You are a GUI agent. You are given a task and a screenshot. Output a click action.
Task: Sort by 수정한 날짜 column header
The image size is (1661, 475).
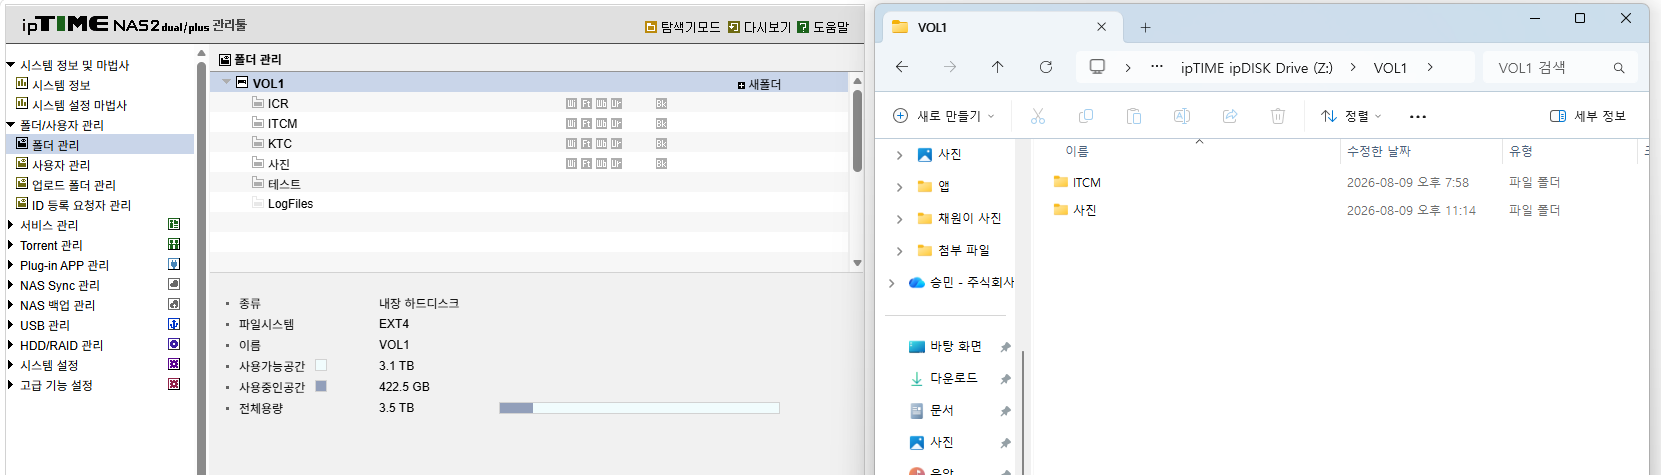[x=1379, y=151]
